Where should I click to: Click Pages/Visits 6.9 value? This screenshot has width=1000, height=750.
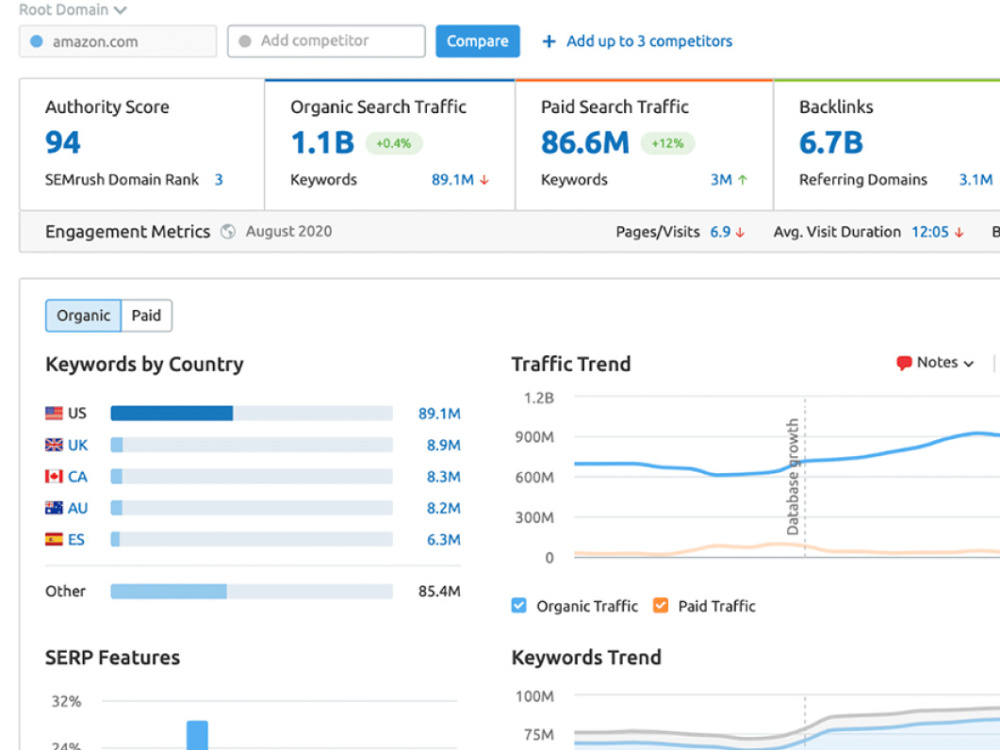click(720, 232)
